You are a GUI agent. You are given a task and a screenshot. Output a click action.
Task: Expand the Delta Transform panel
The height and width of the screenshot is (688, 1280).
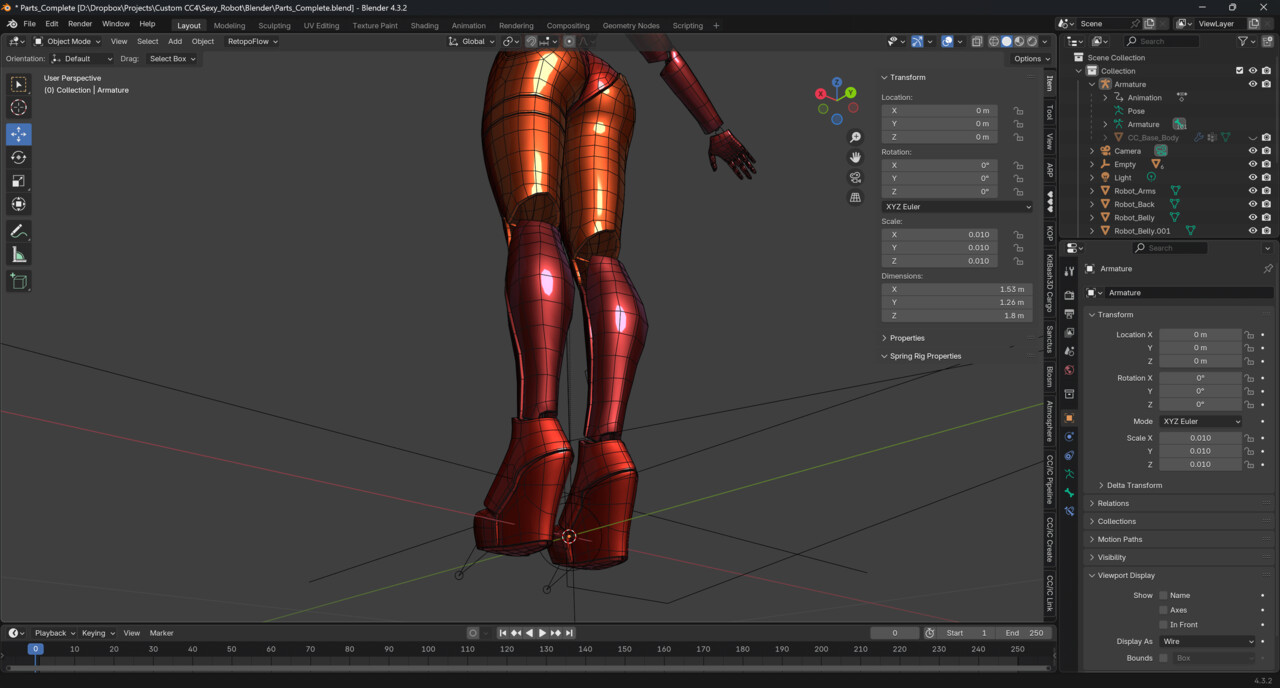[x=1134, y=485]
